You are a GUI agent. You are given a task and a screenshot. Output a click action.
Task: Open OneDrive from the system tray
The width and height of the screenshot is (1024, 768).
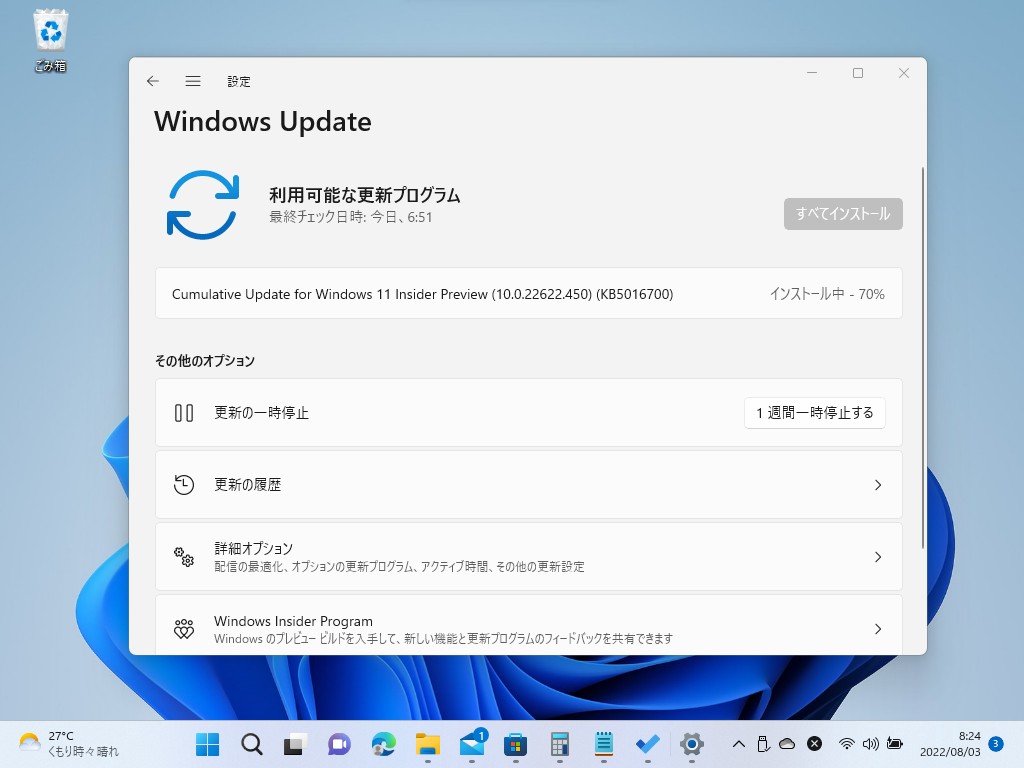coord(786,744)
